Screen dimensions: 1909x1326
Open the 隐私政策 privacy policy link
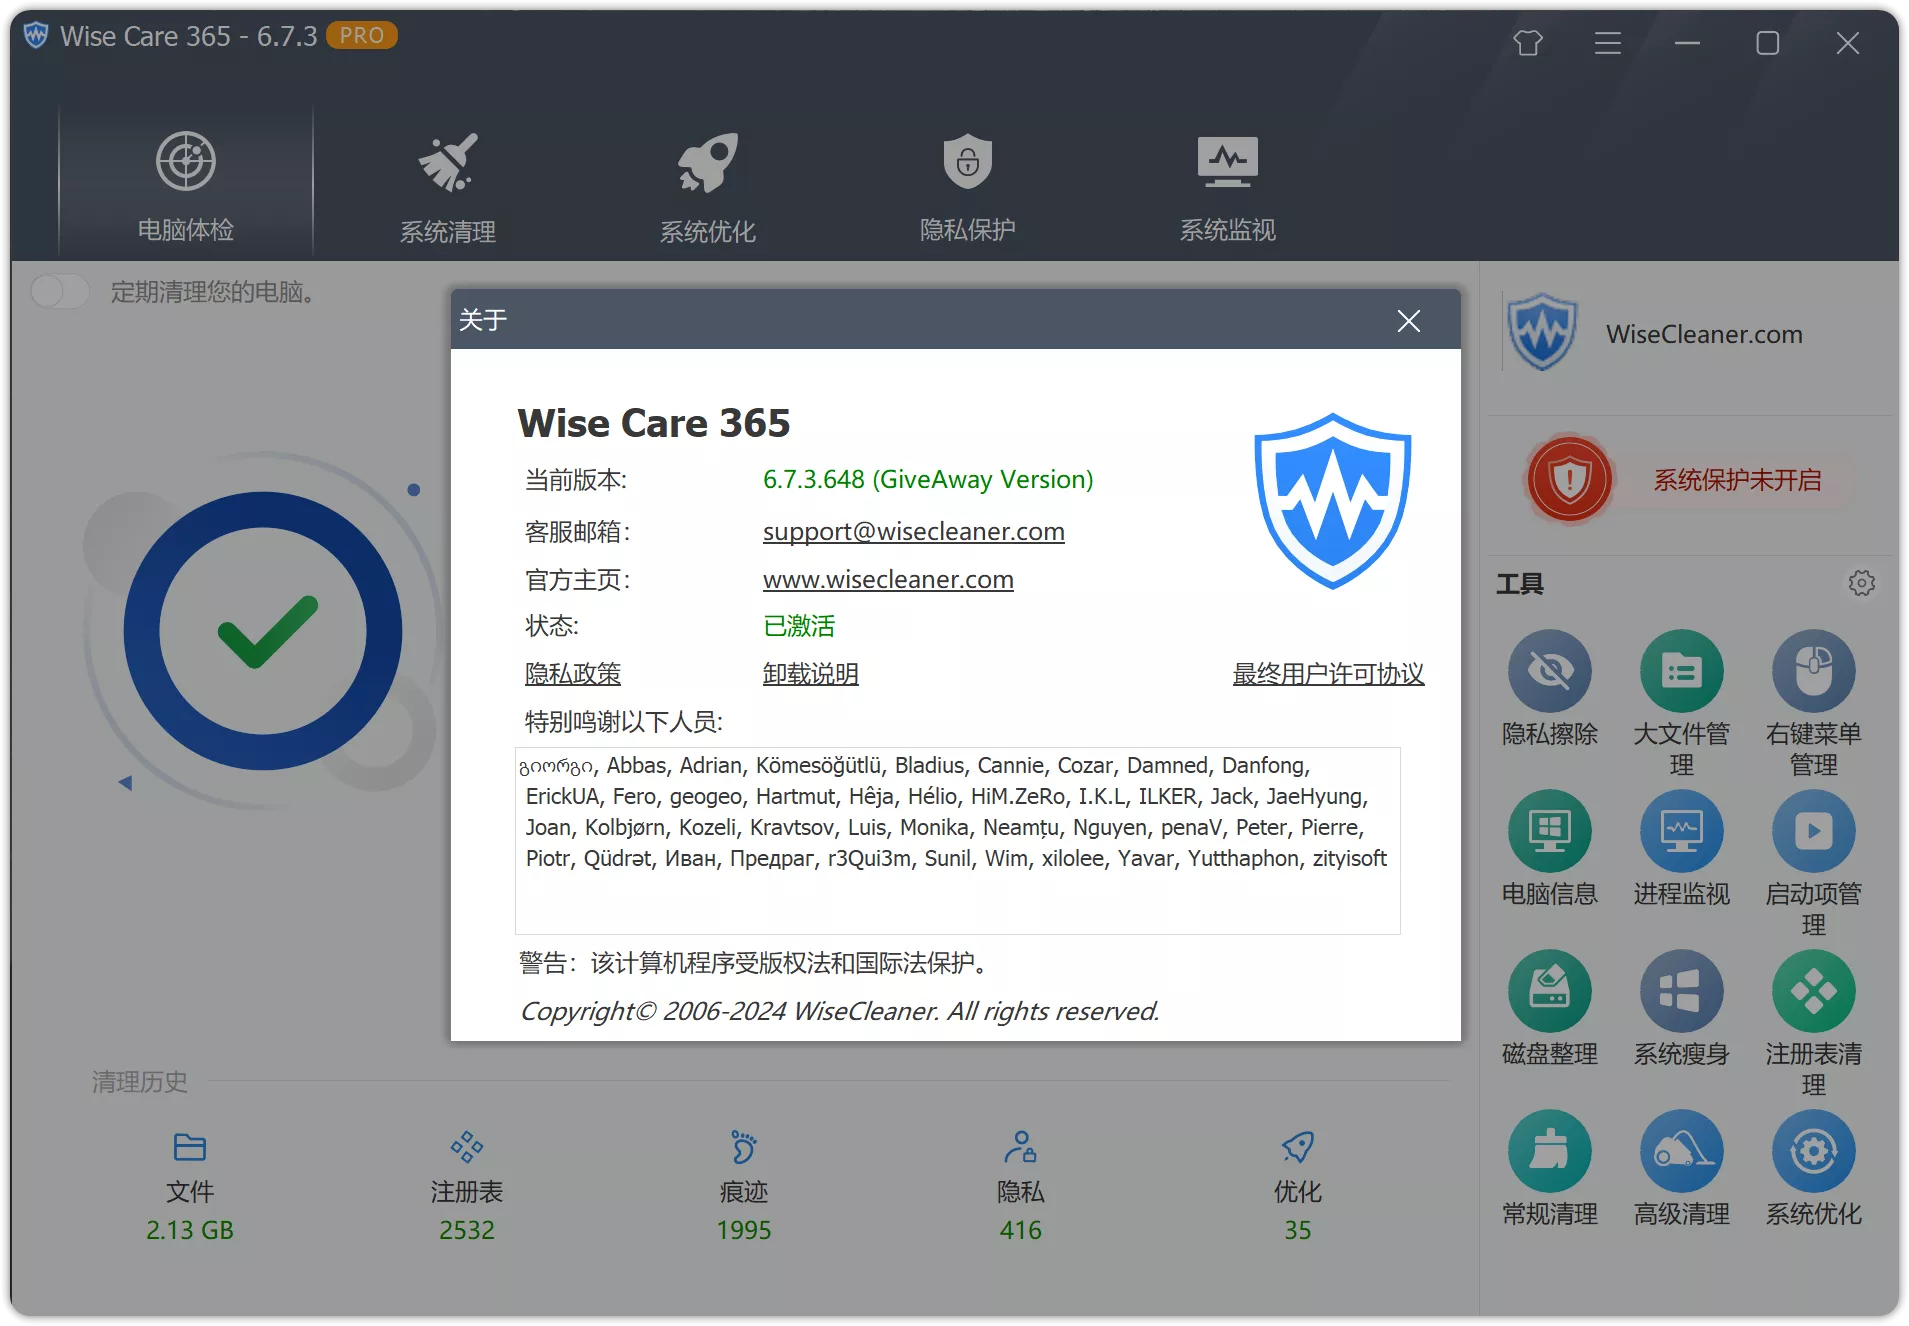572,673
